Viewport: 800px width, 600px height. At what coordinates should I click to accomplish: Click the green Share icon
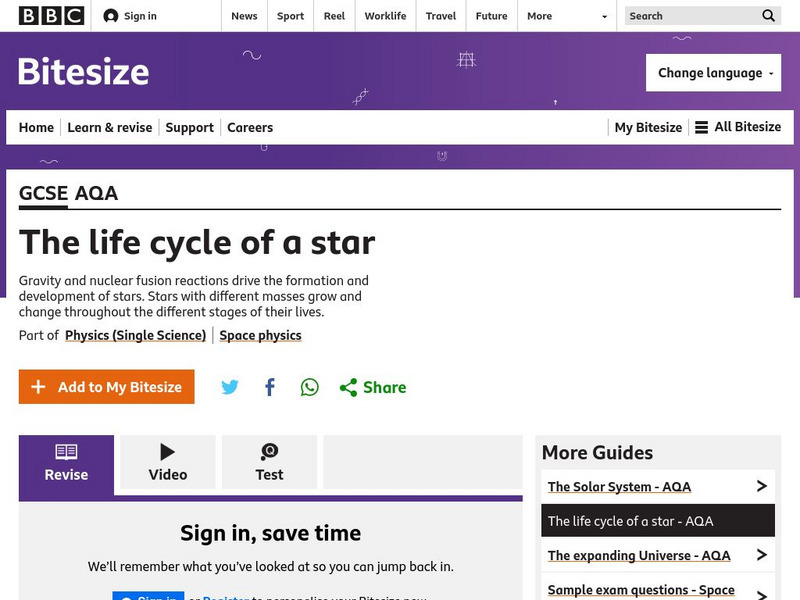pos(347,387)
